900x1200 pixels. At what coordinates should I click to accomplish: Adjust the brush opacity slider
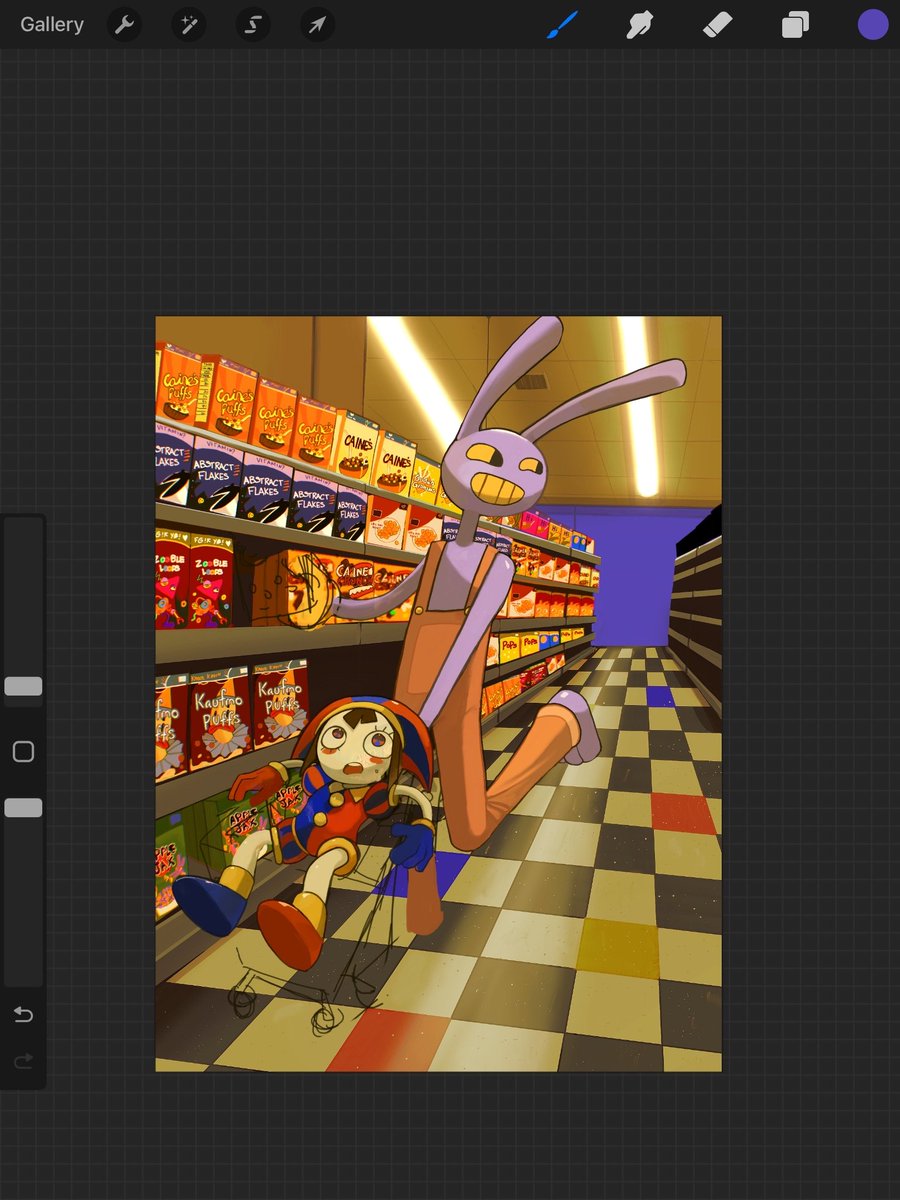[x=23, y=806]
